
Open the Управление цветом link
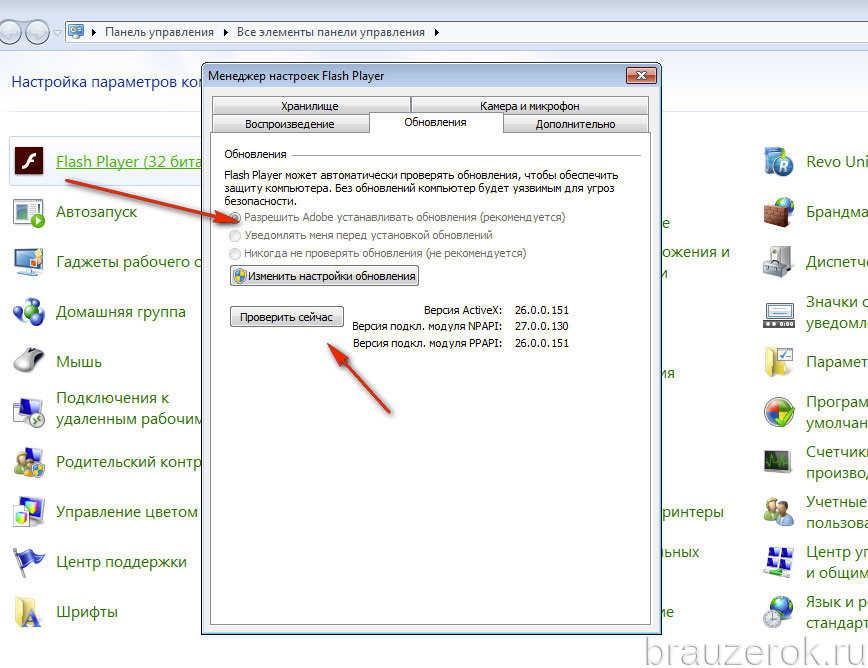127,512
